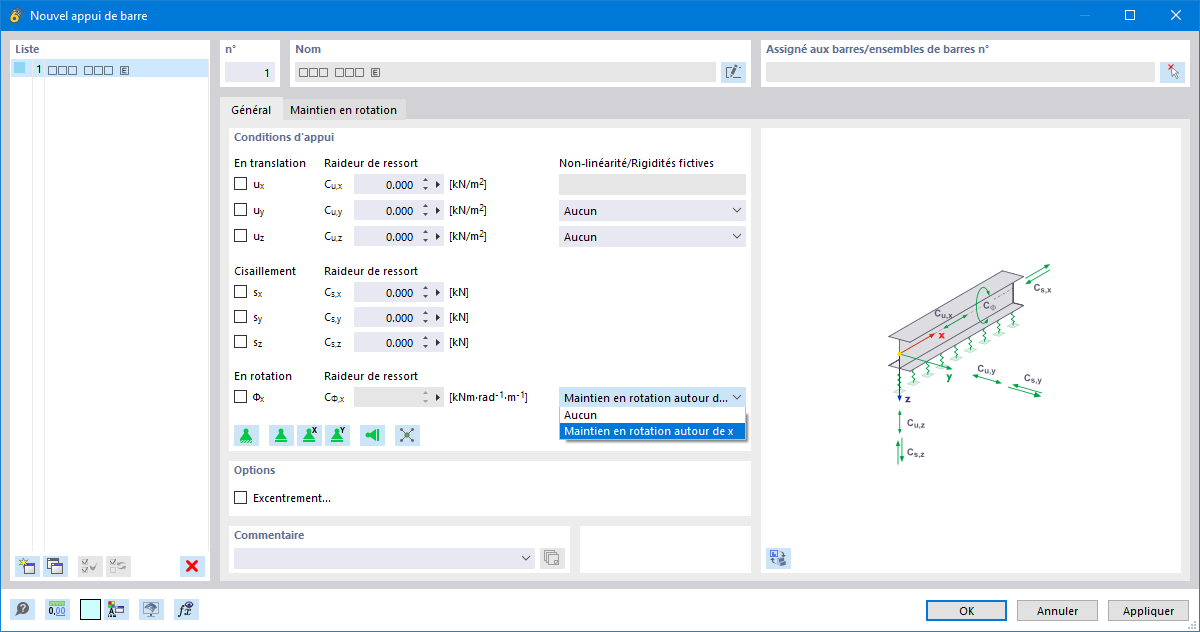Click the Nom text field

tap(505, 72)
